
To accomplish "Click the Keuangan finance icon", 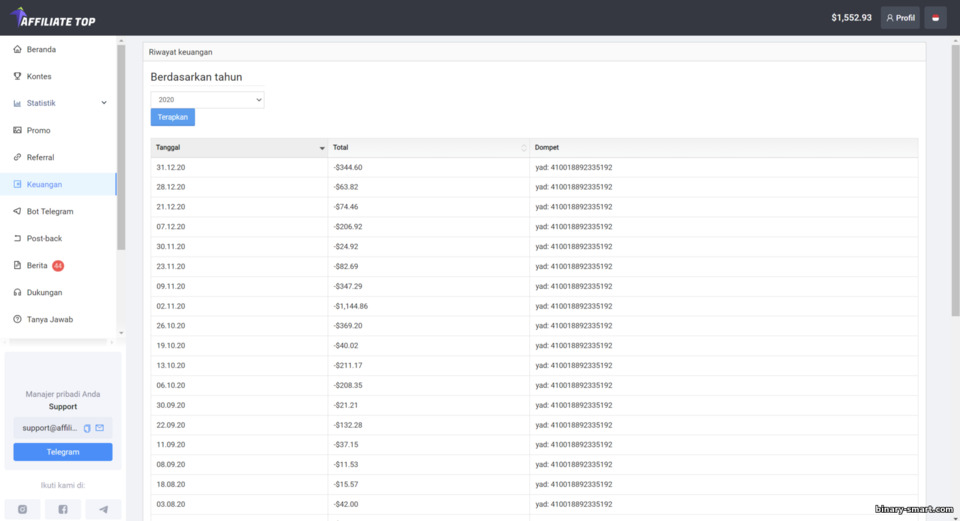I will [x=17, y=184].
